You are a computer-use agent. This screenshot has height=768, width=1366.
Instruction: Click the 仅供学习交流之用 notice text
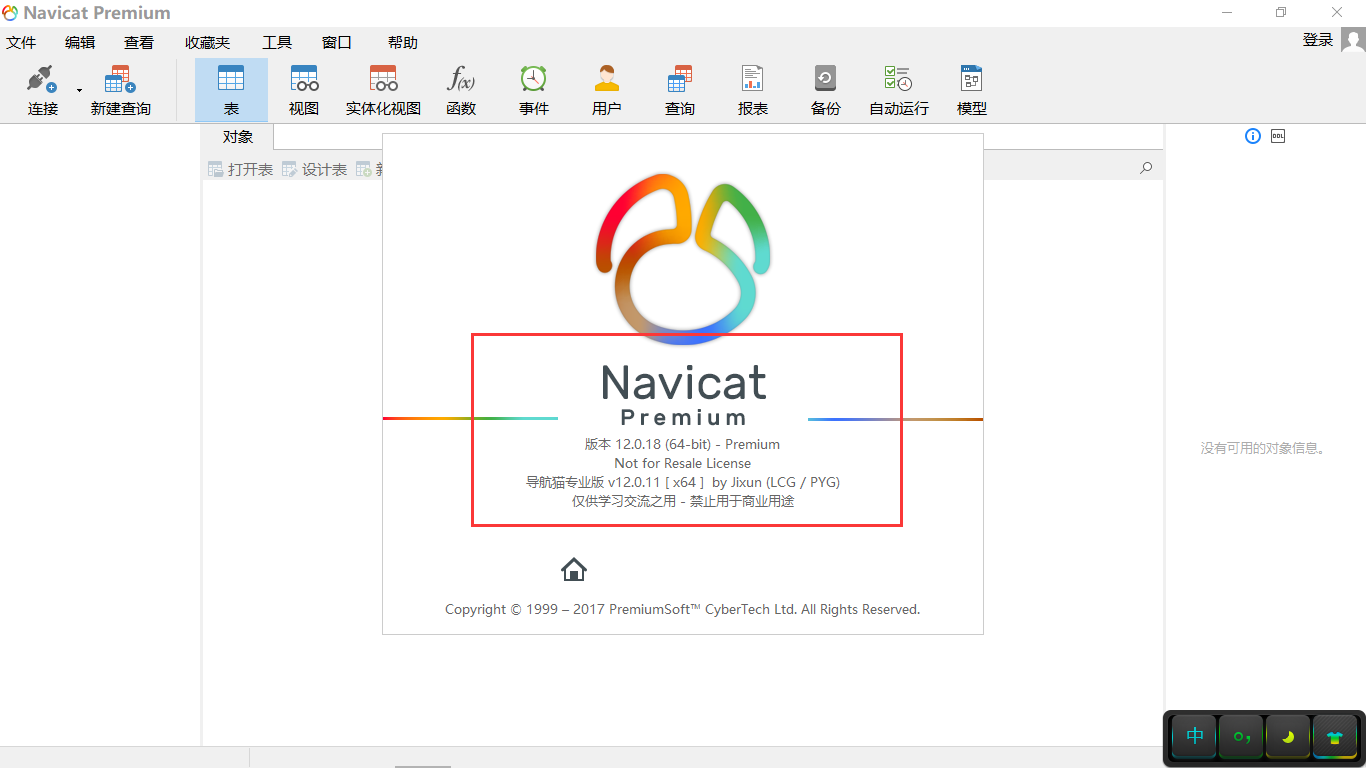pyautogui.click(x=683, y=501)
